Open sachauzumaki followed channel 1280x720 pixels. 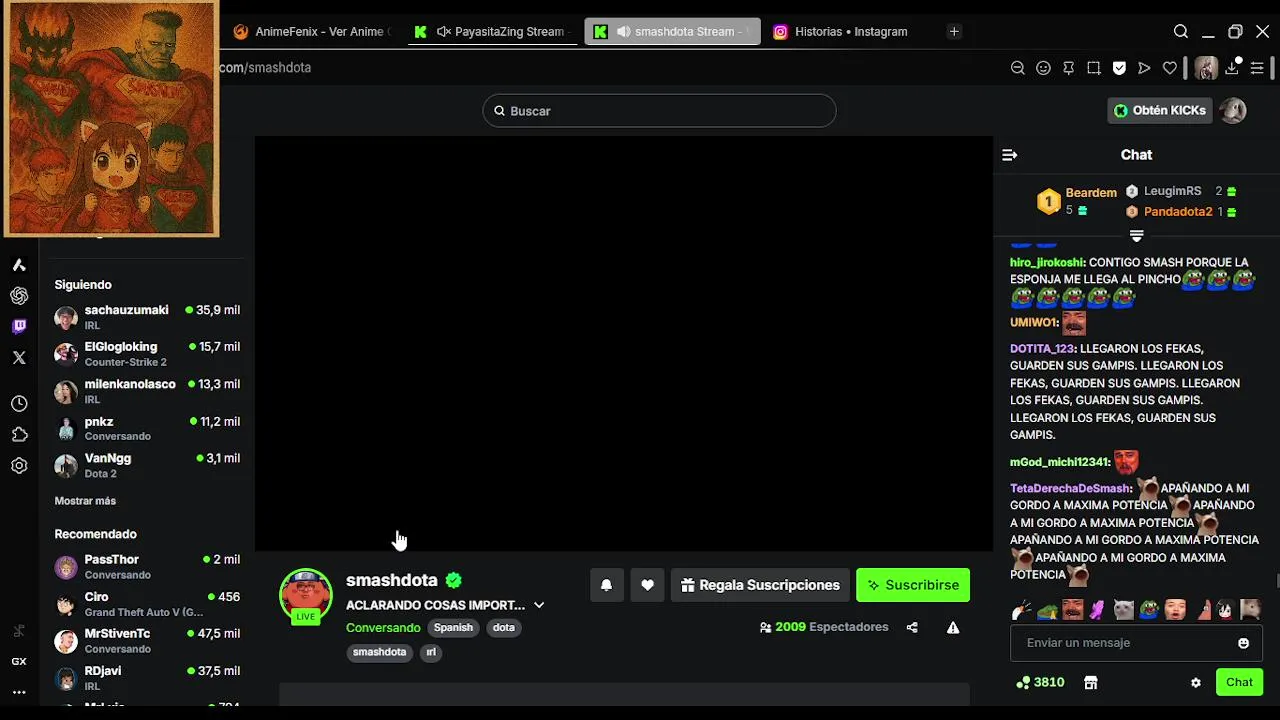(x=148, y=317)
